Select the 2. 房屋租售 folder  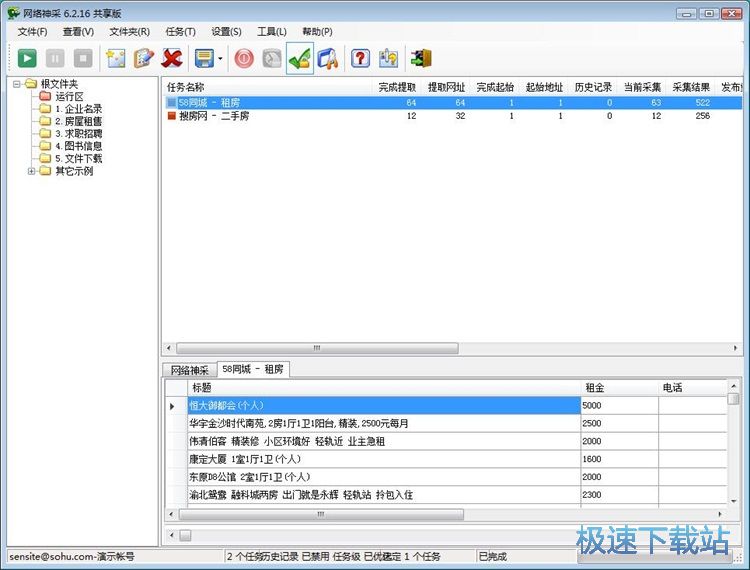(78, 121)
